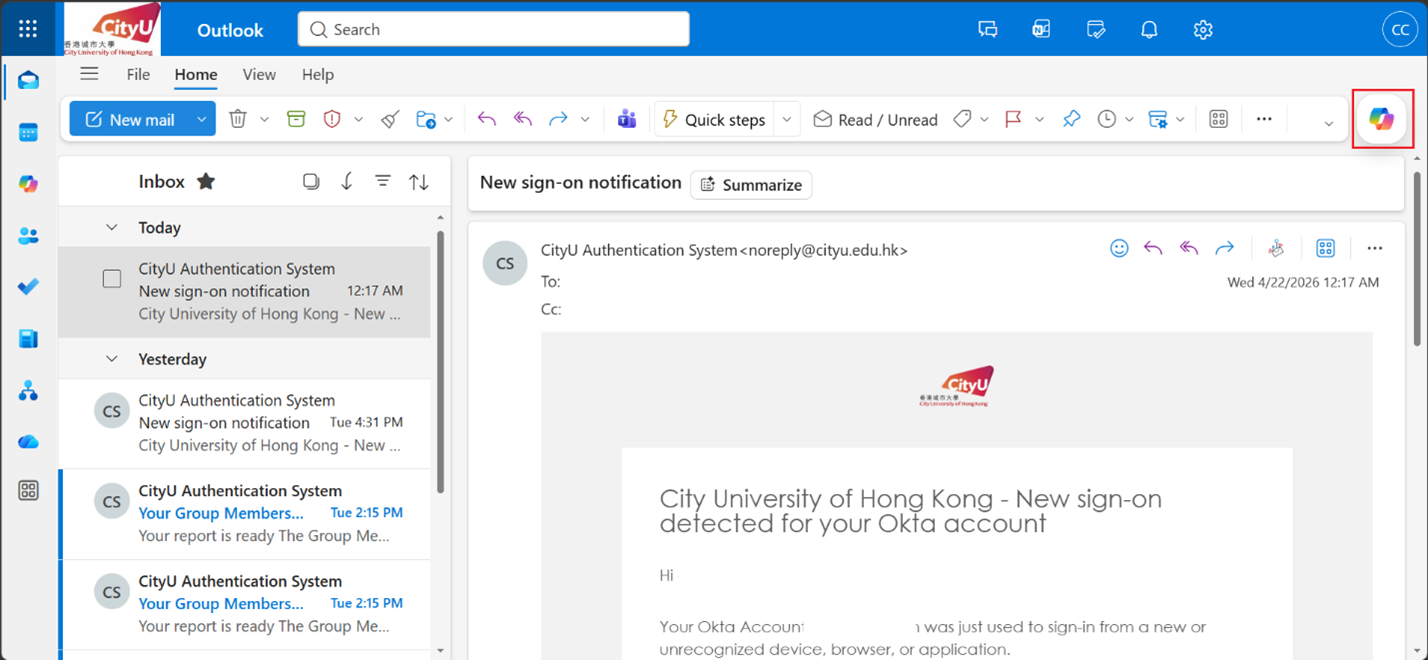
Task: Click the Copilot icon in the ribbon
Action: [1382, 119]
